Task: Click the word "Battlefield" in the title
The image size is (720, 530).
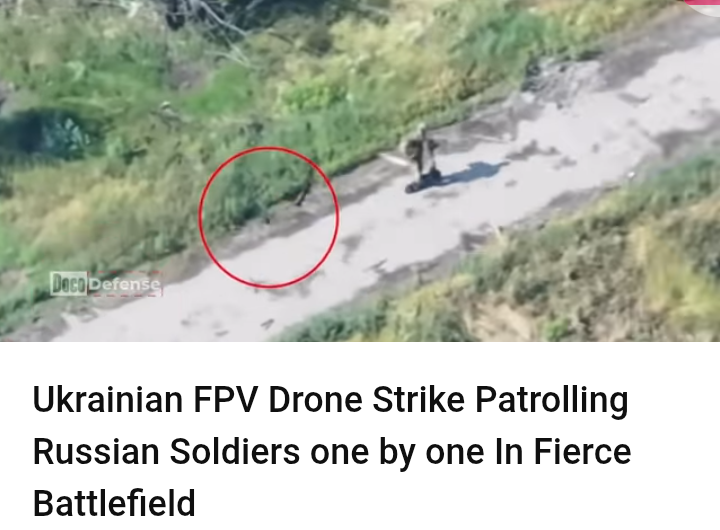Action: (114, 503)
